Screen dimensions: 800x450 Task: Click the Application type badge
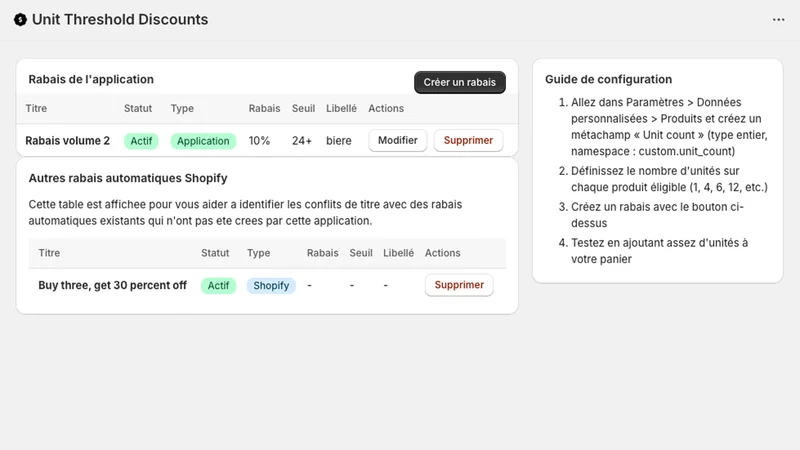point(203,141)
